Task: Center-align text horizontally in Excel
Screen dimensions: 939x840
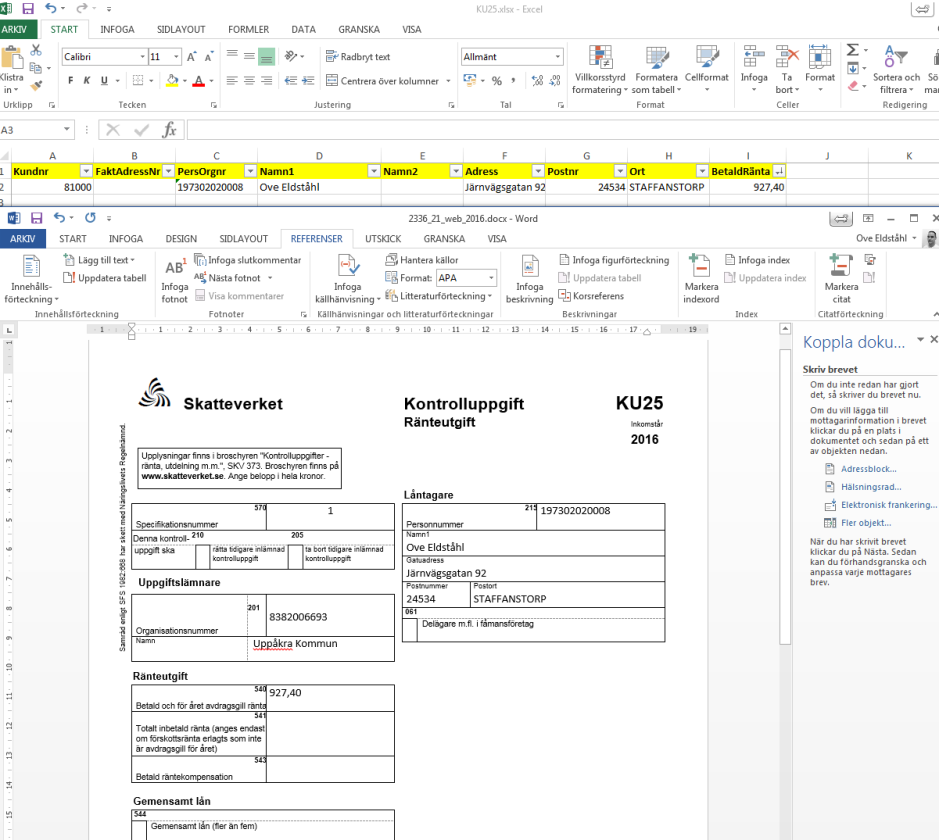Action: tap(249, 80)
